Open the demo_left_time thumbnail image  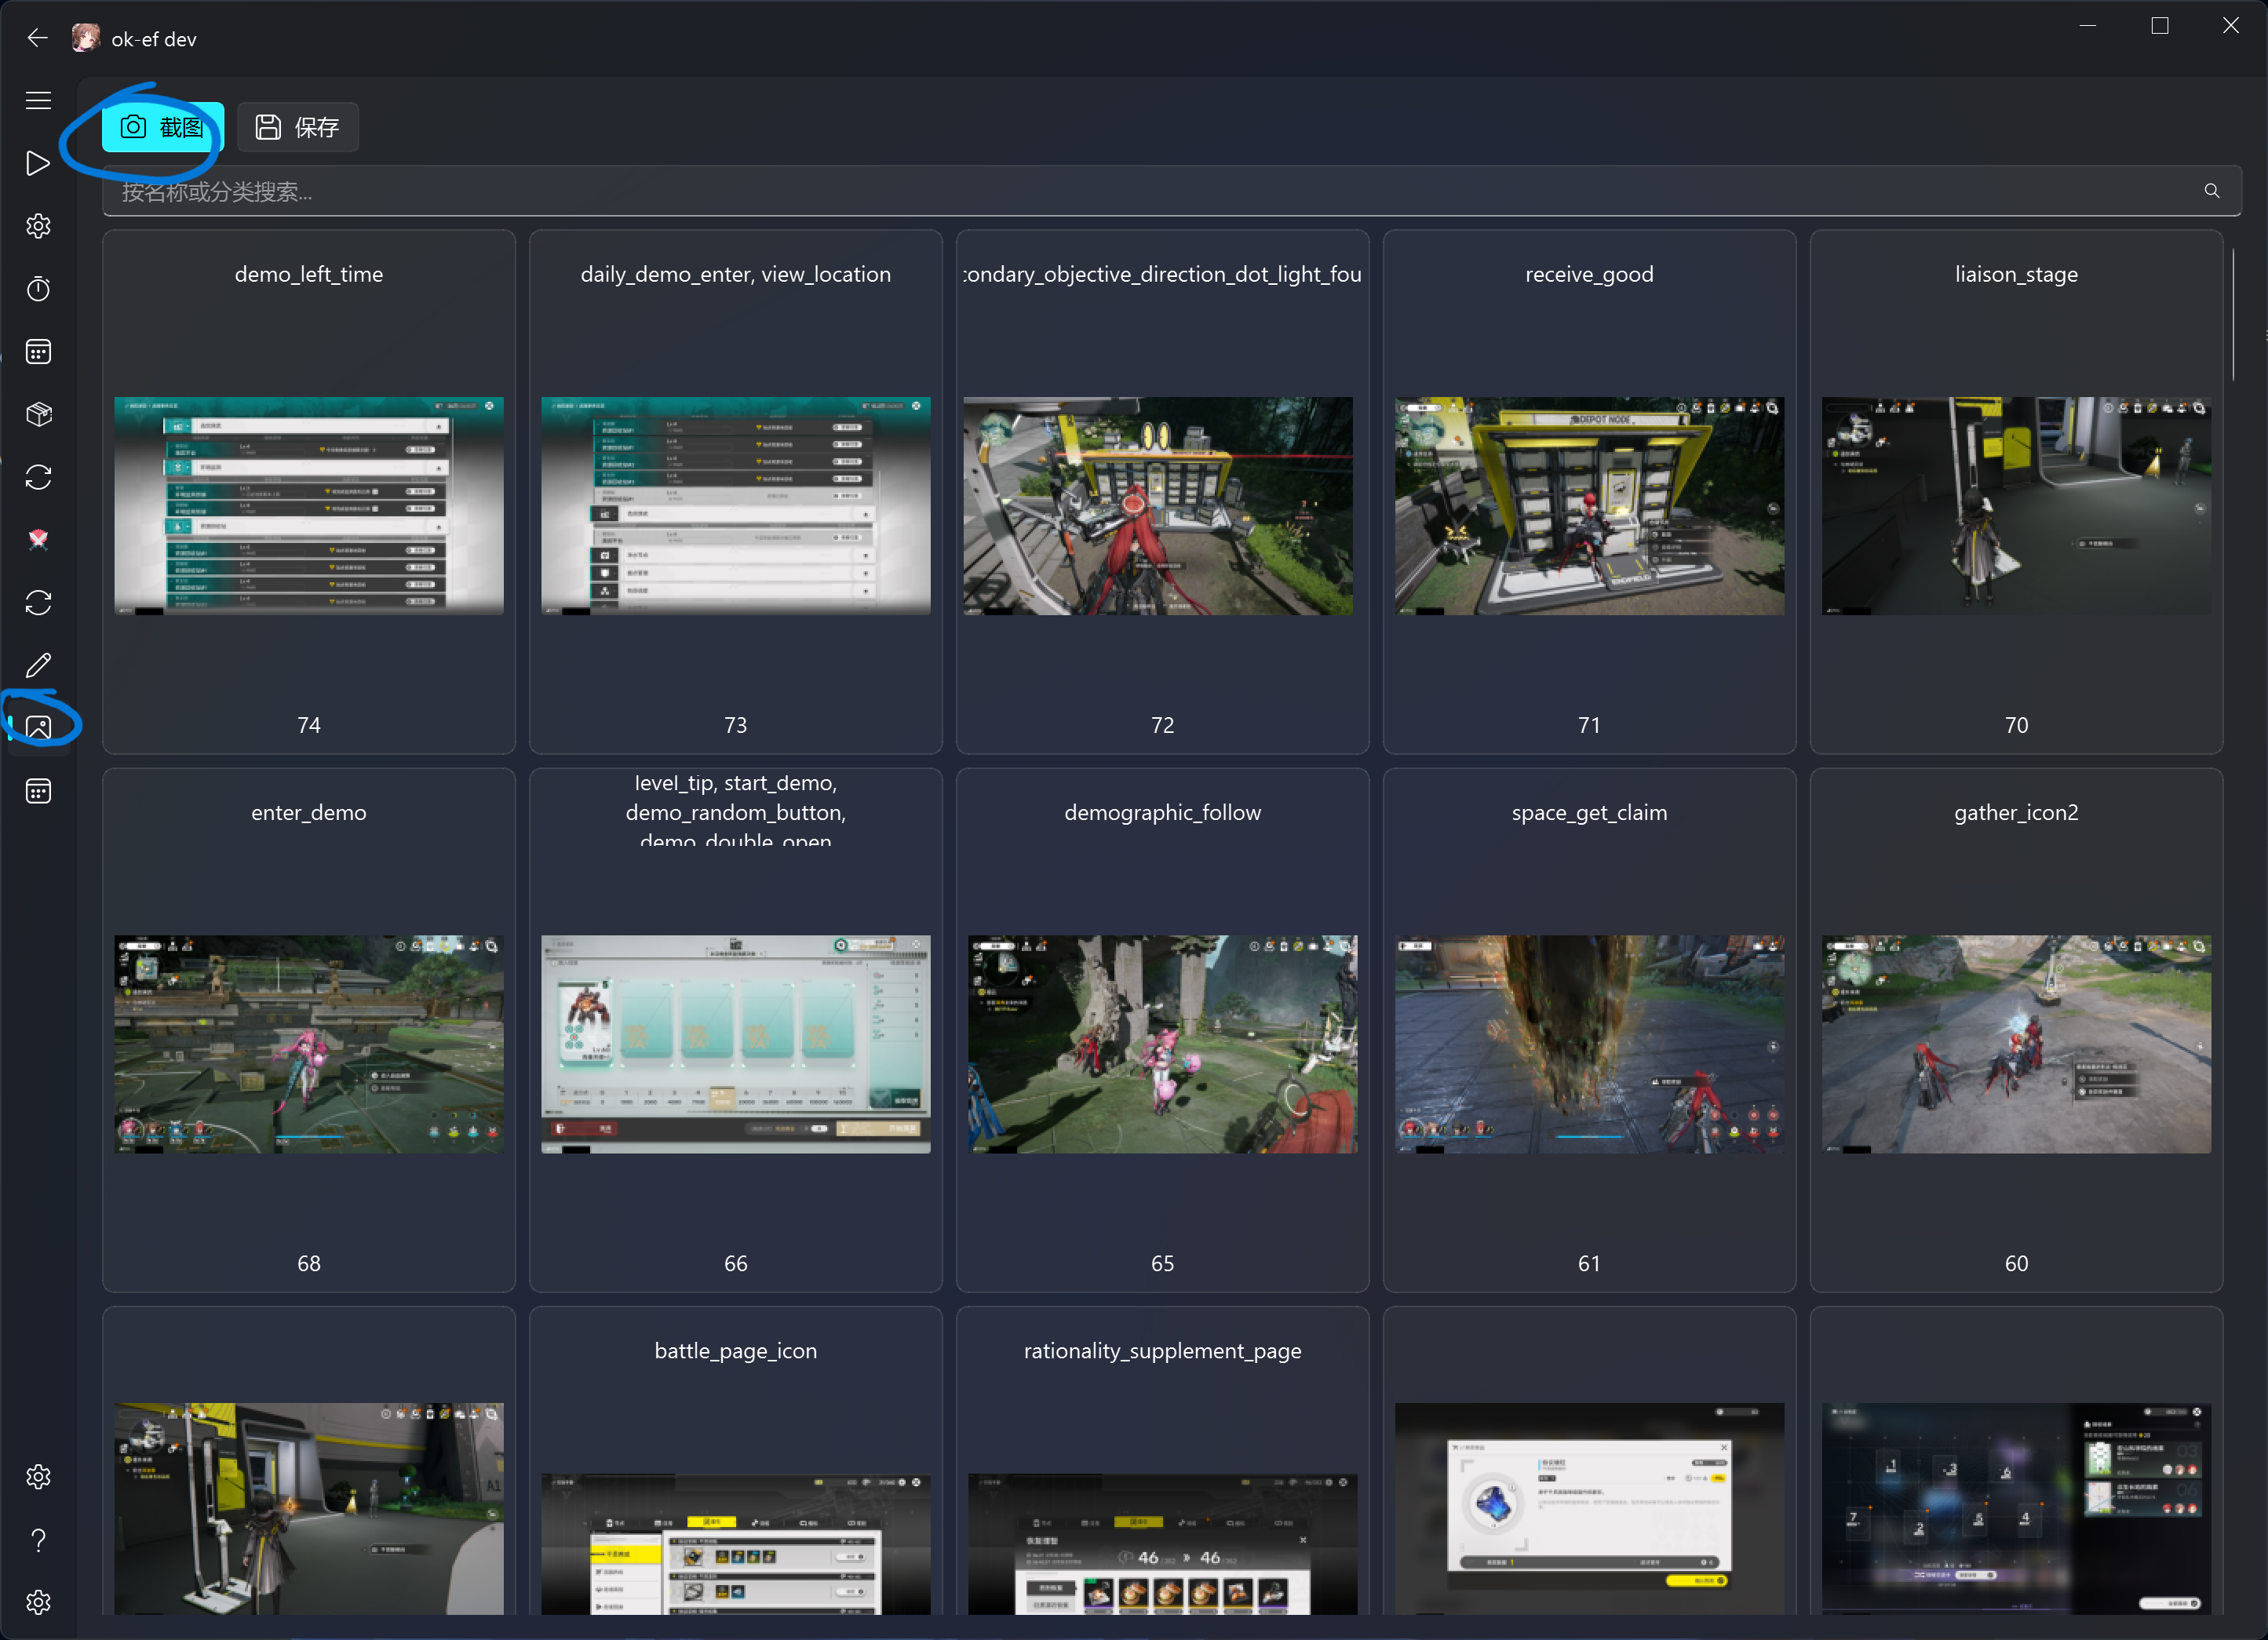pos(309,506)
